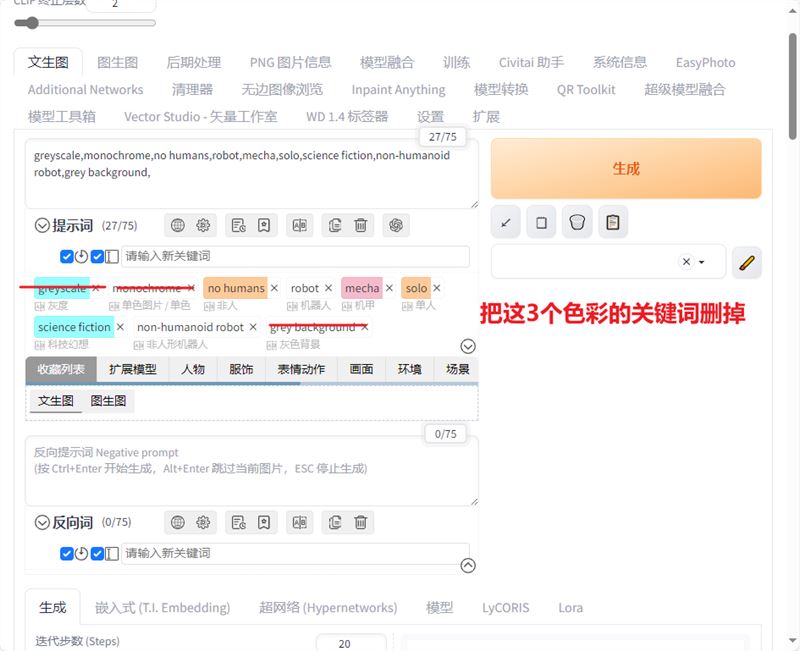The width and height of the screenshot is (800, 651).
Task: Click the clock icon in the 反向词 keyword row
Action: point(82,553)
